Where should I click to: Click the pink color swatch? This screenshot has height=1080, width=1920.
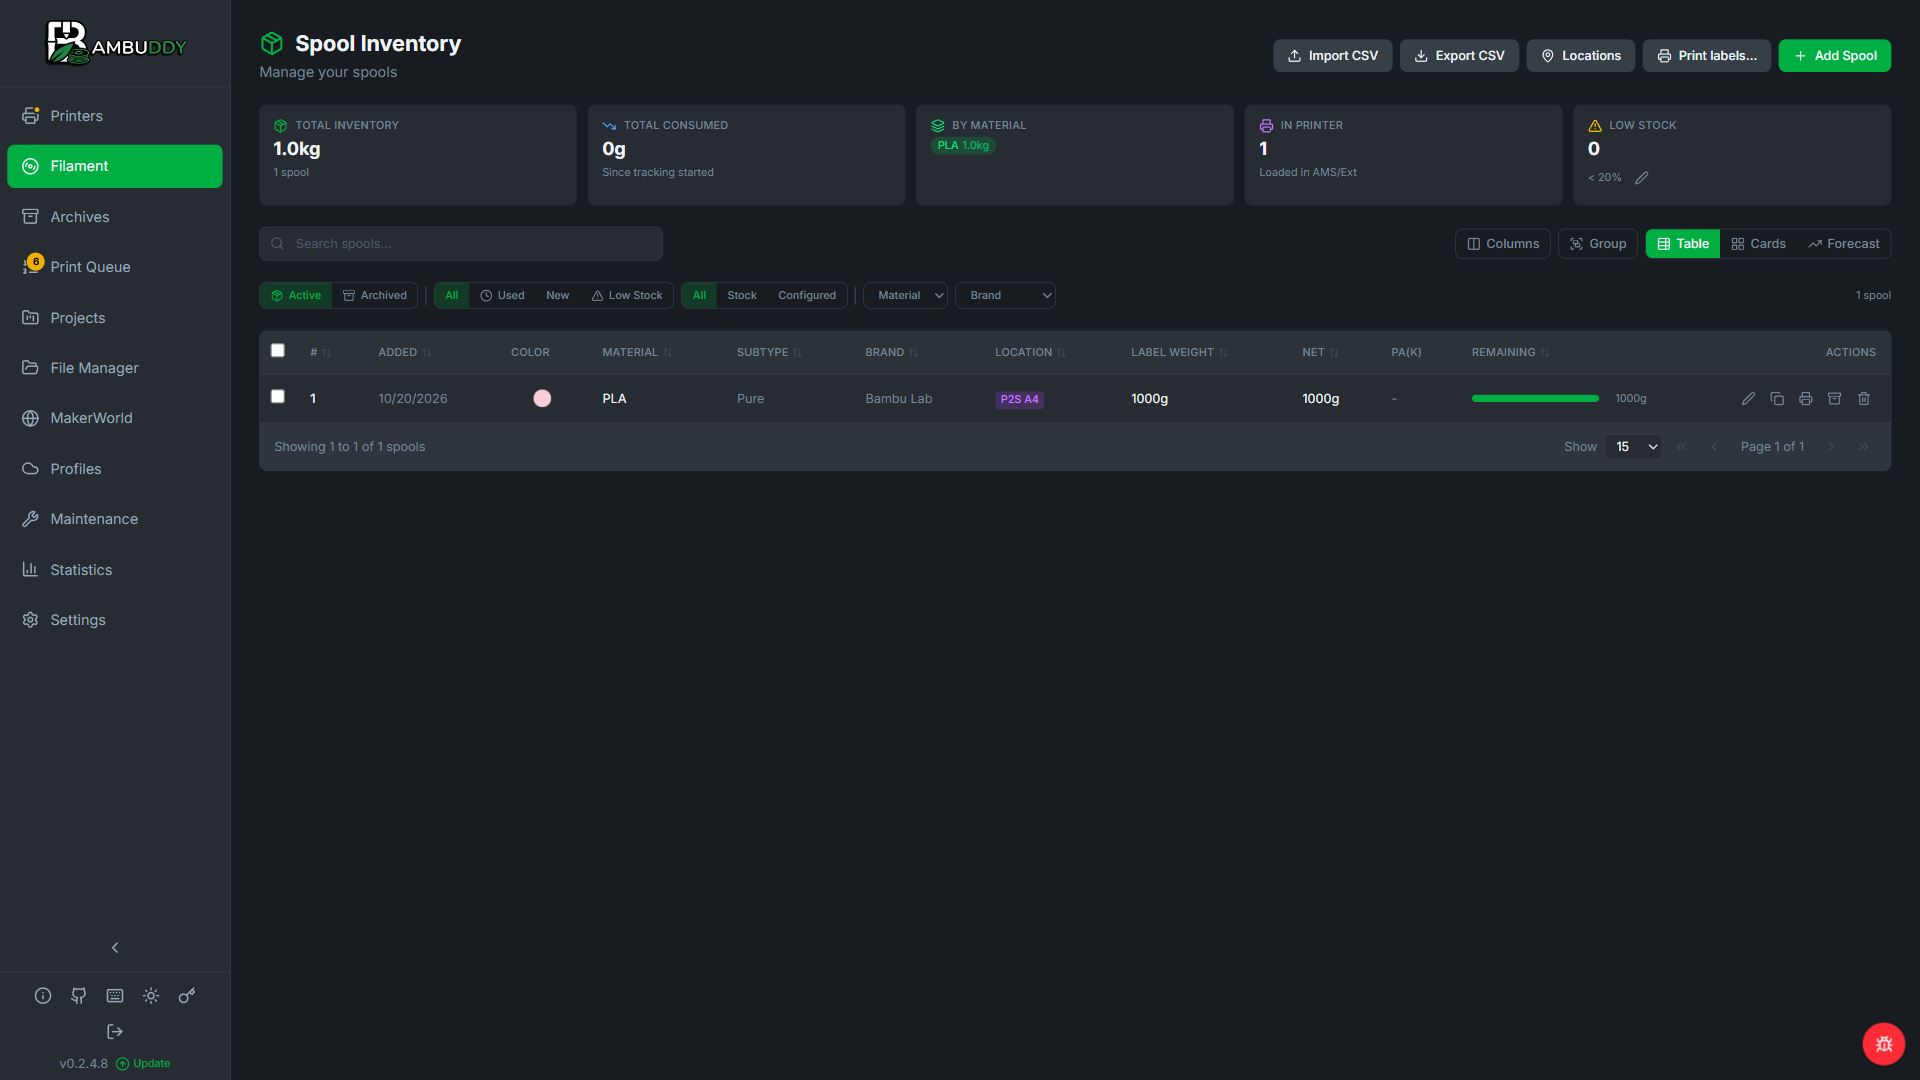pyautogui.click(x=542, y=399)
